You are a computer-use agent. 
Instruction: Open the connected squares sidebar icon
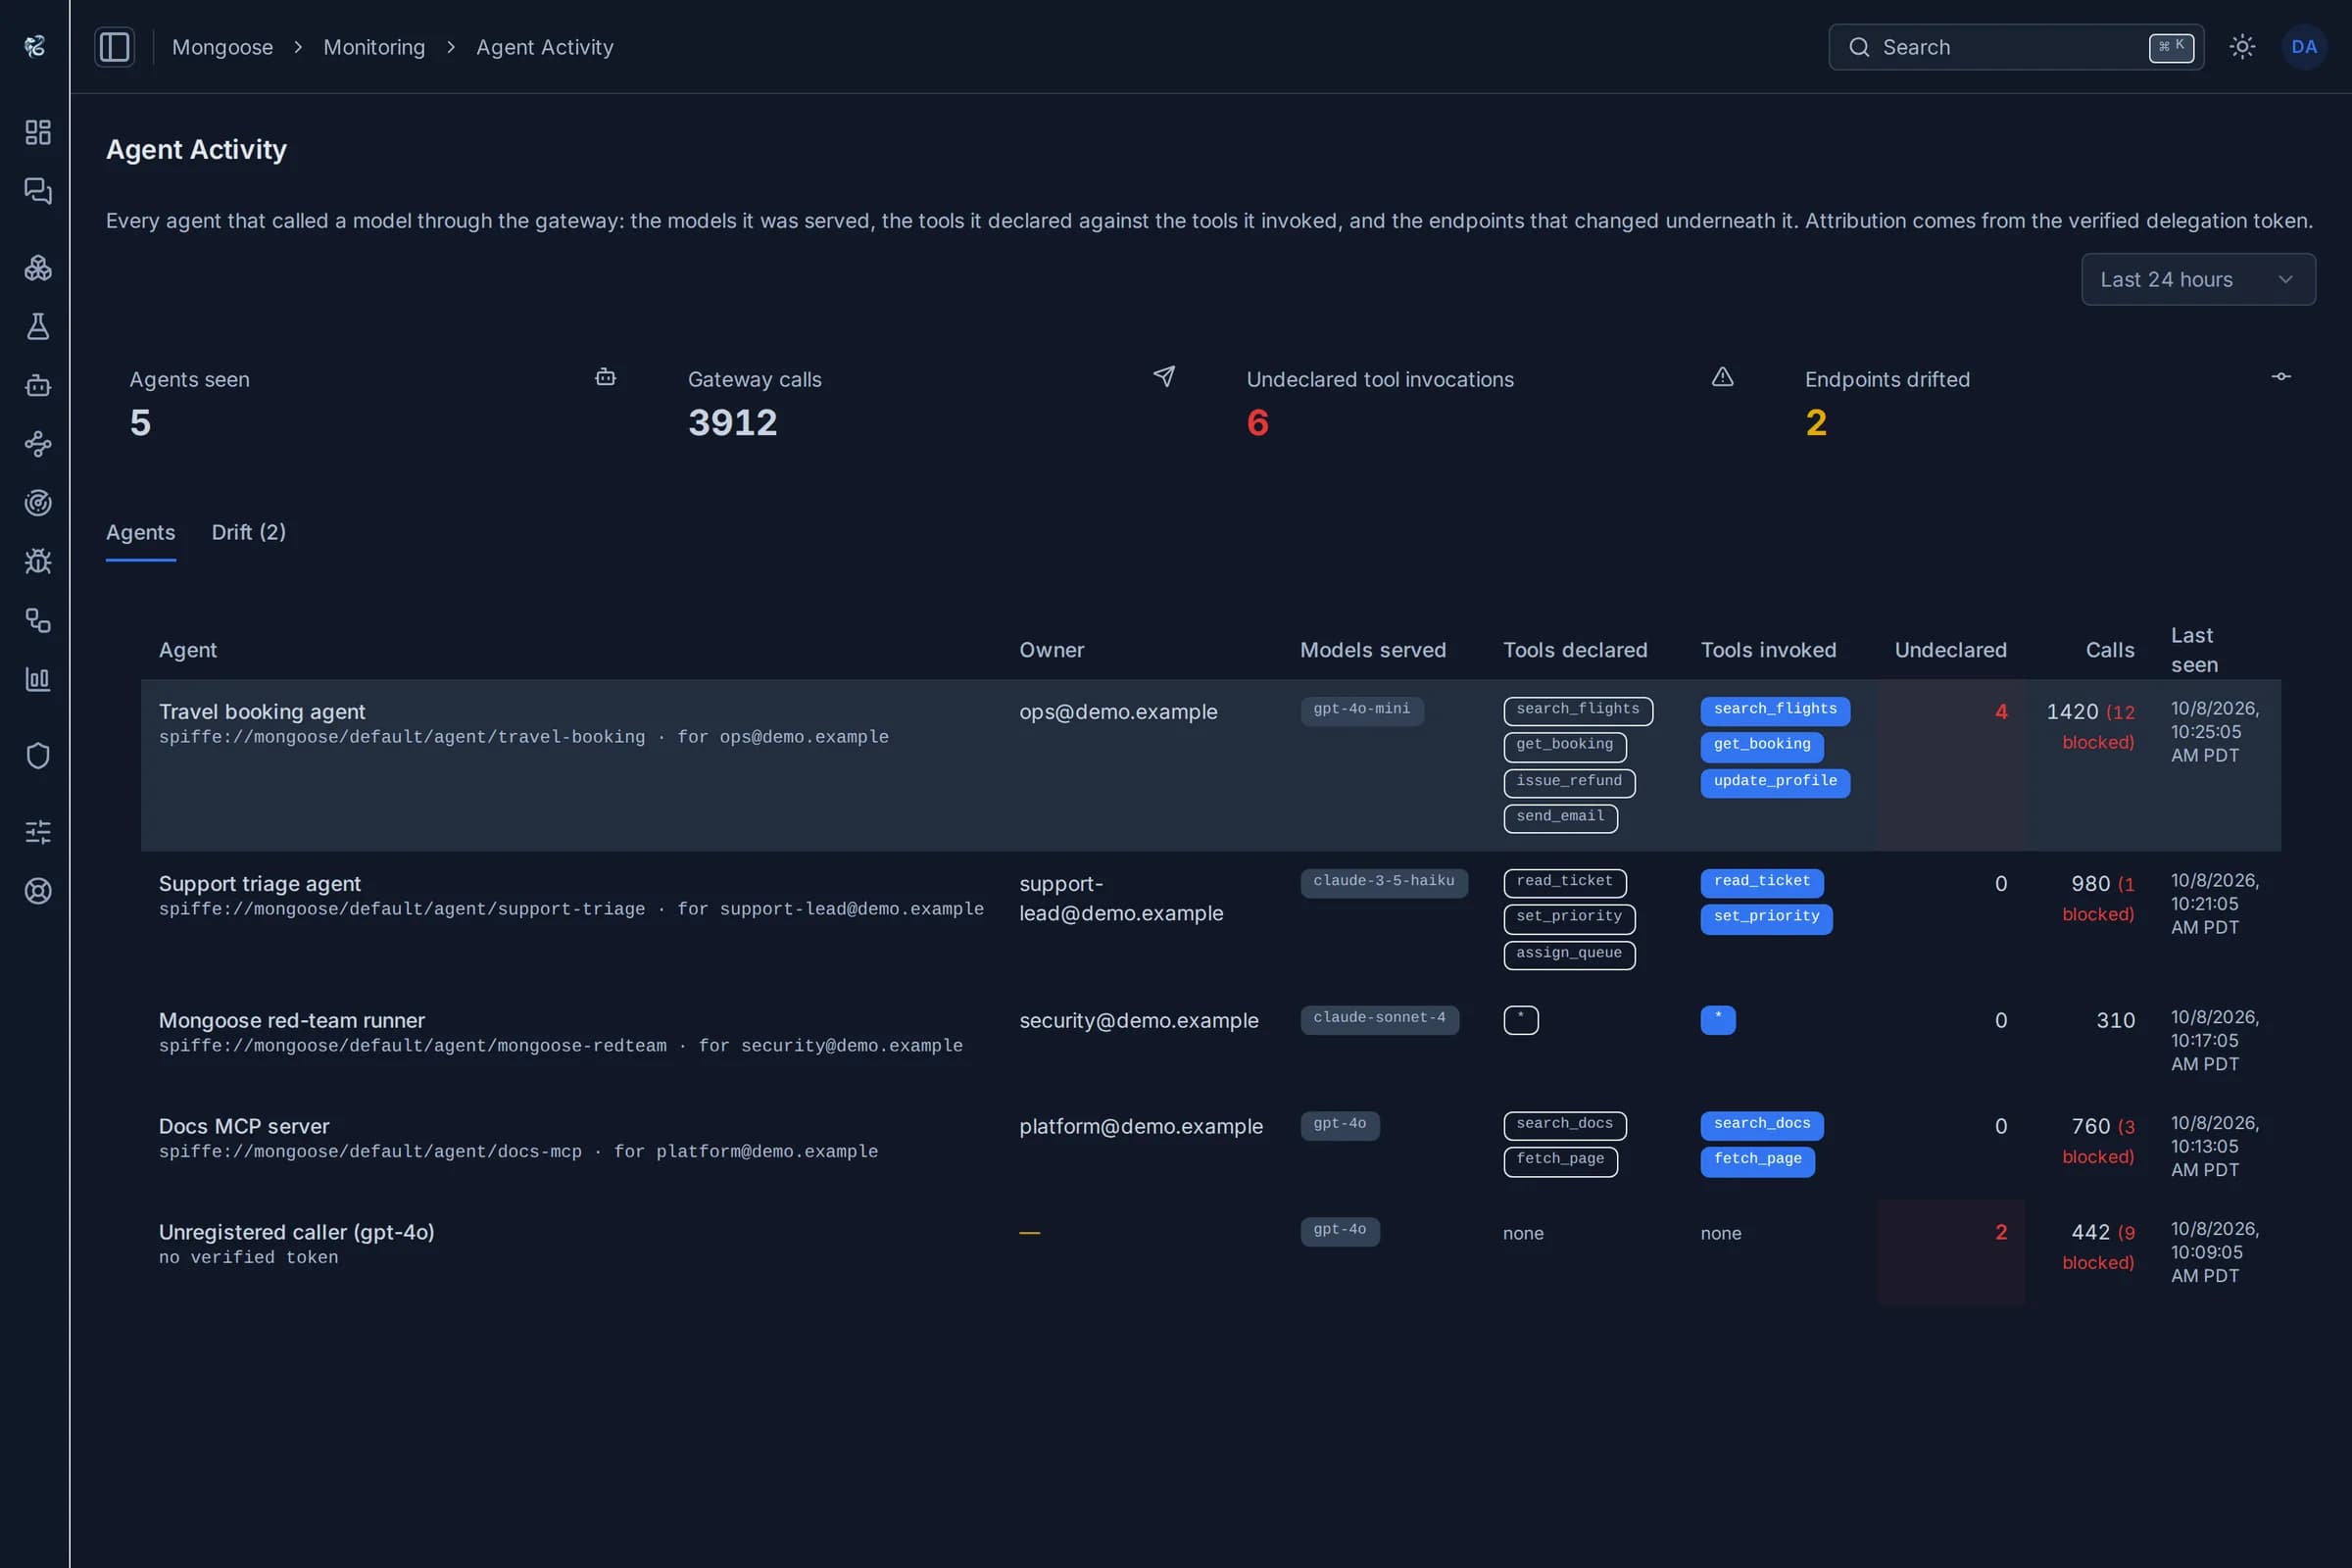(x=38, y=620)
